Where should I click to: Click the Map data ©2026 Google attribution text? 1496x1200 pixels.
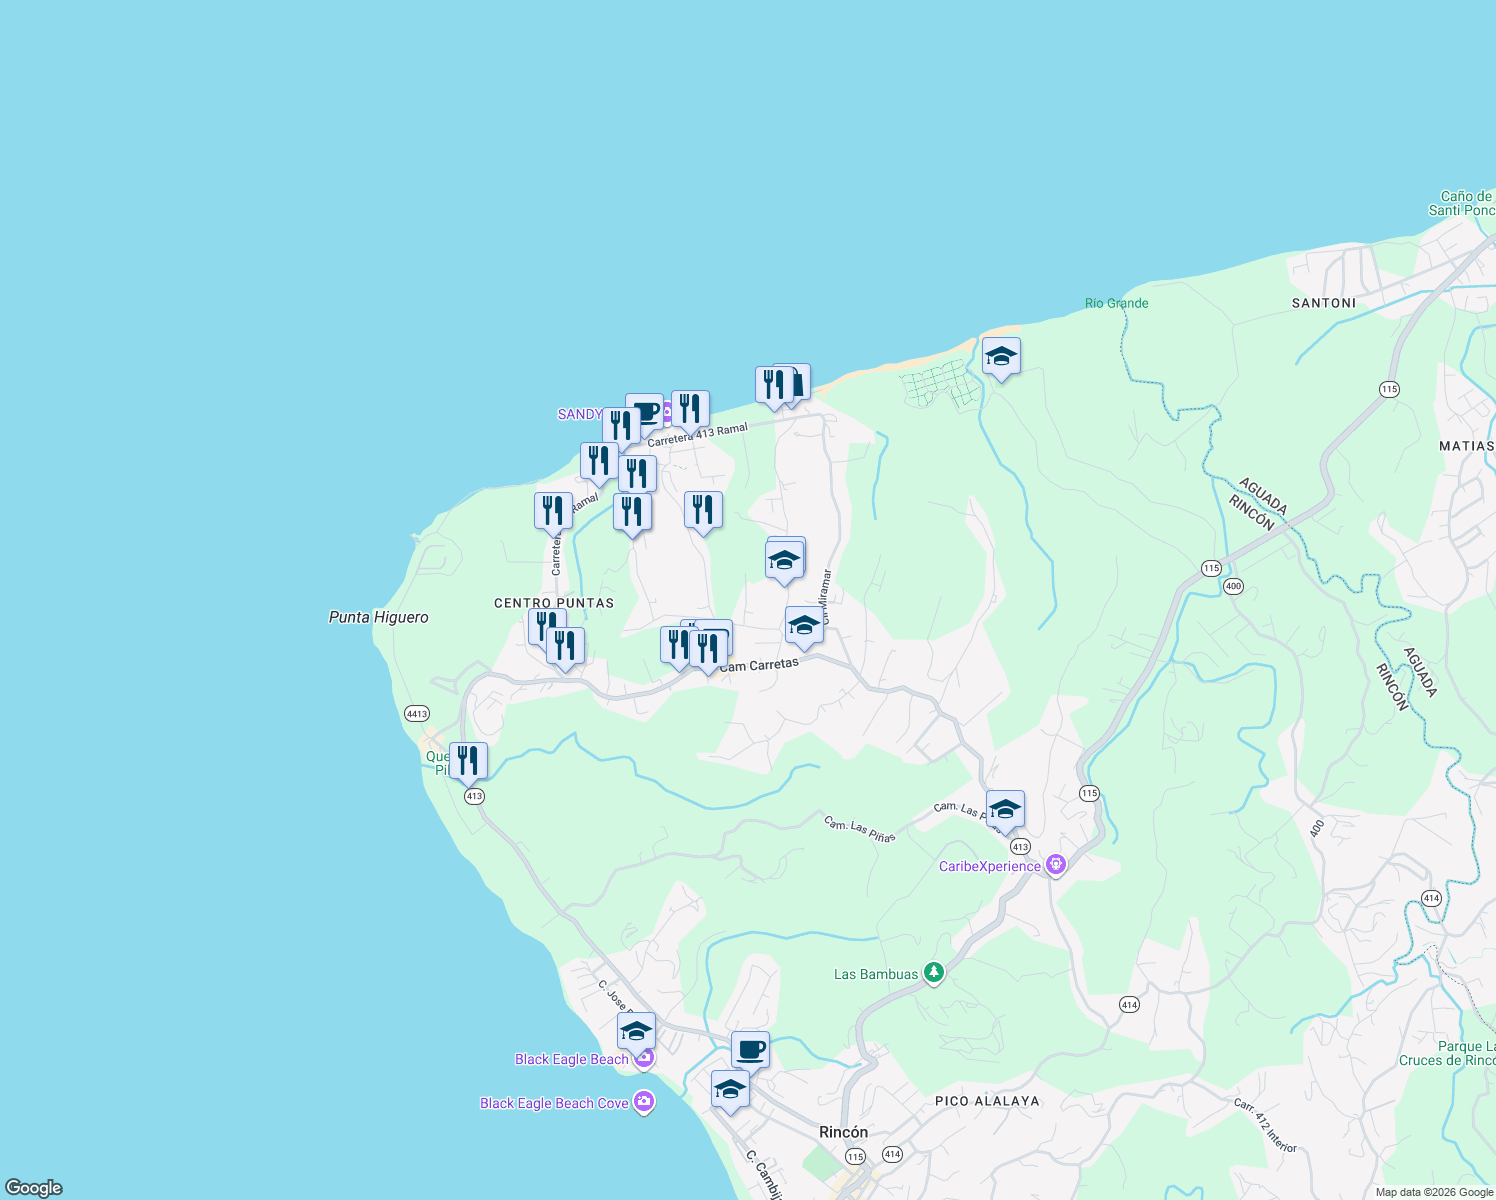click(1434, 1192)
